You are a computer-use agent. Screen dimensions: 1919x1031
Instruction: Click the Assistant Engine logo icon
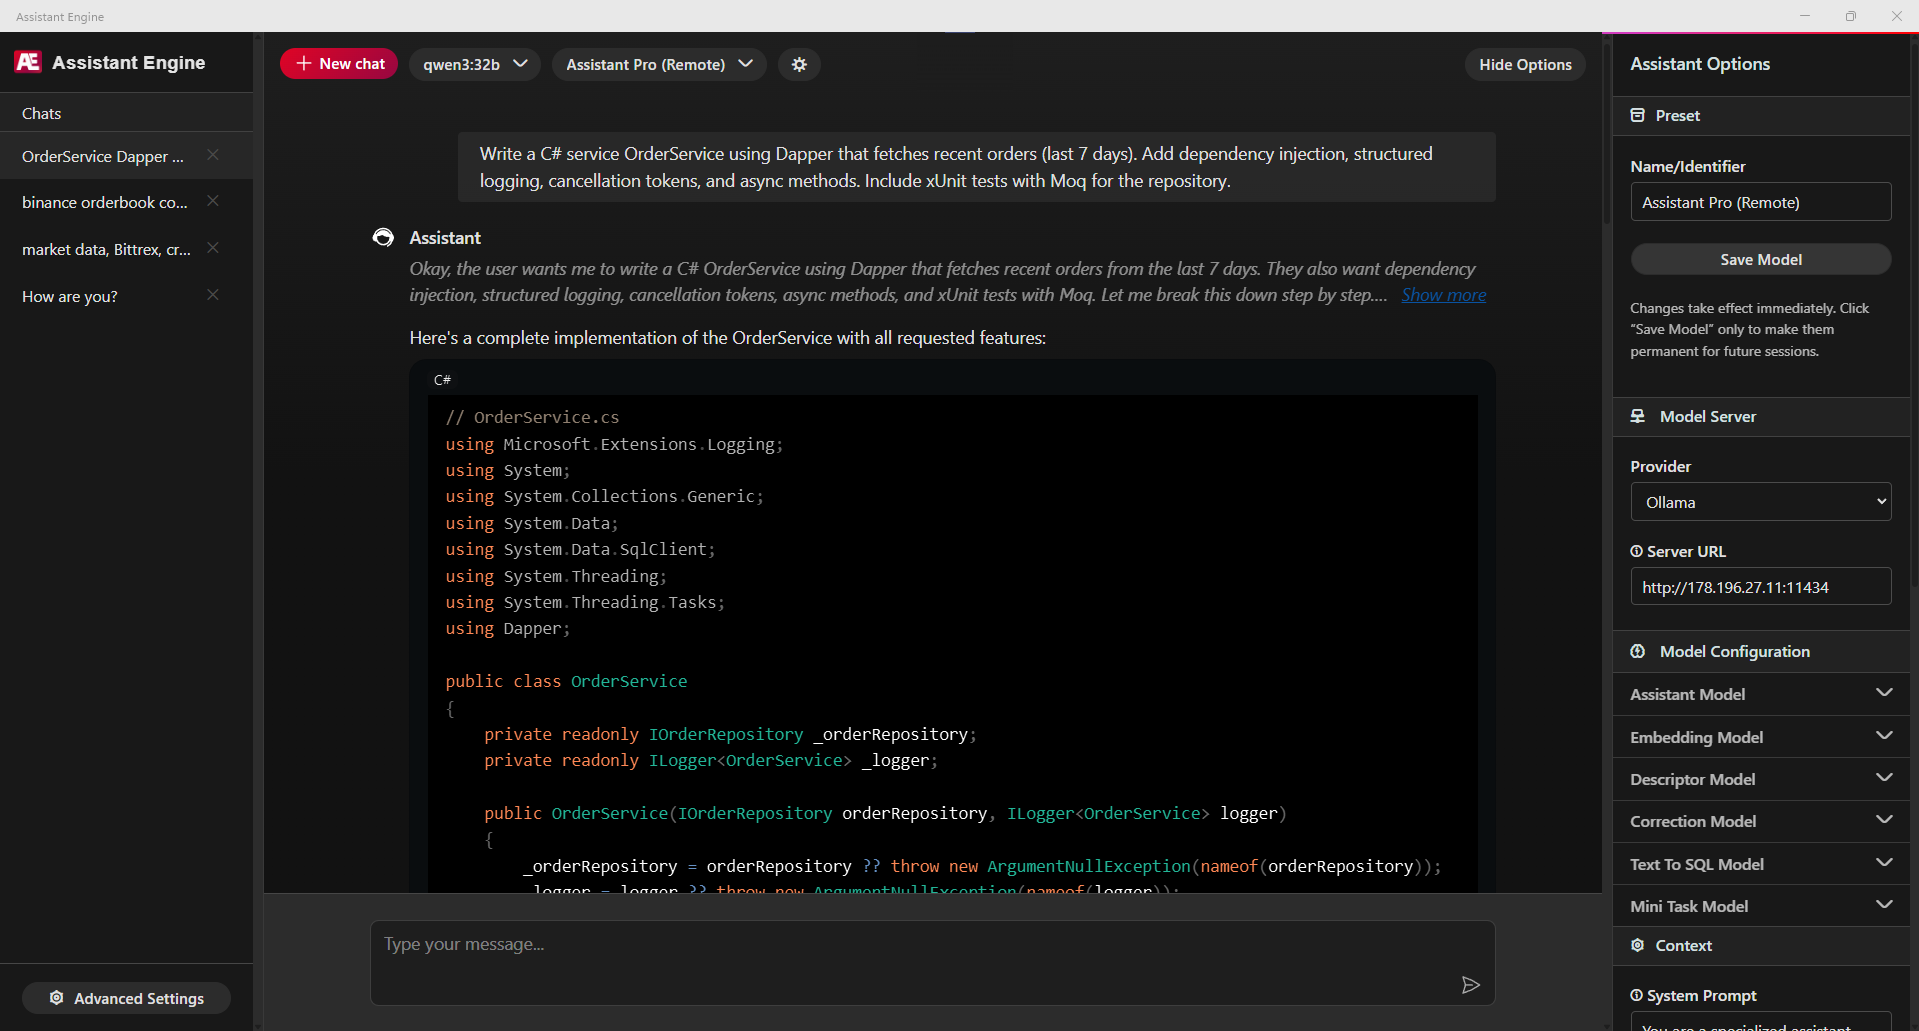[28, 62]
